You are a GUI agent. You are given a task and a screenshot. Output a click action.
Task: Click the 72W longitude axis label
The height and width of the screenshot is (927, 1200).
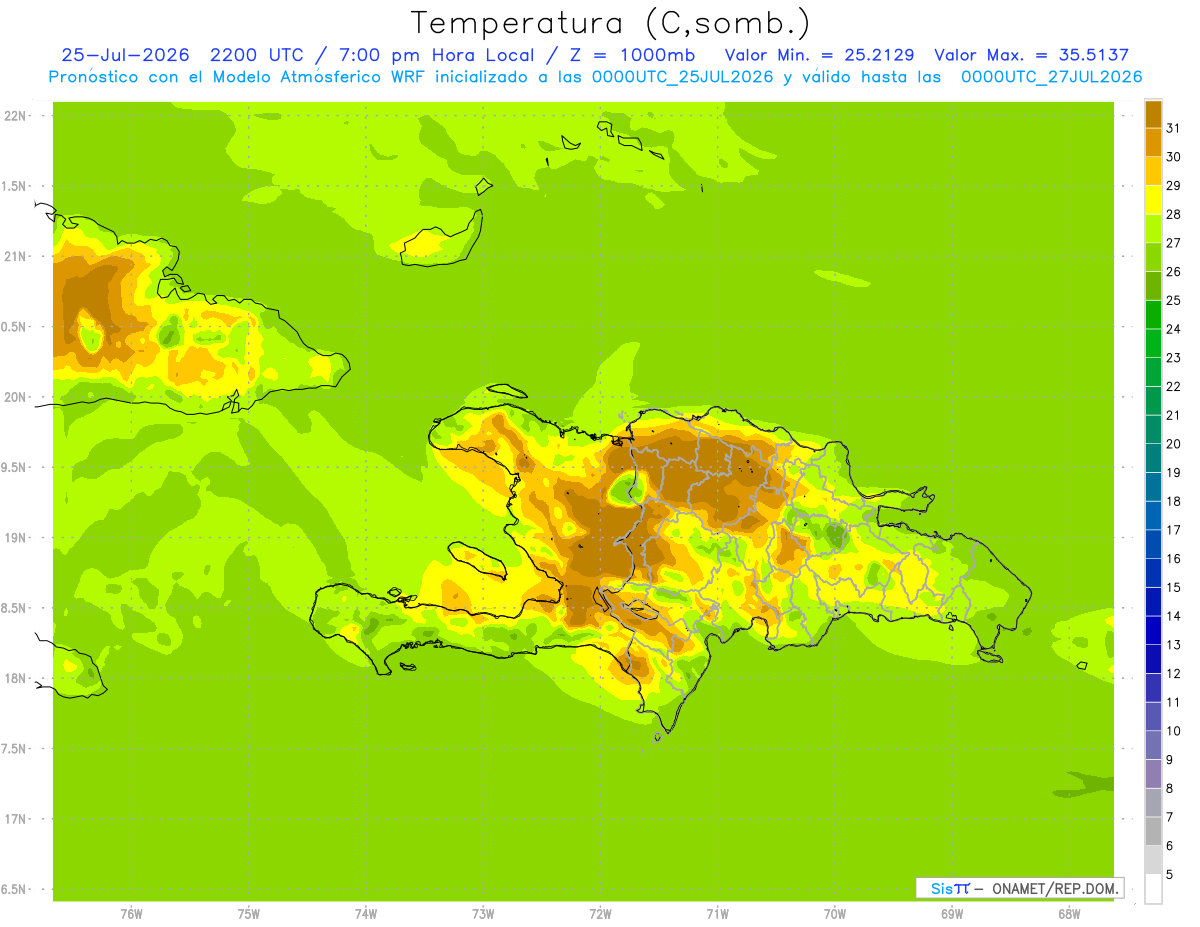point(600,913)
